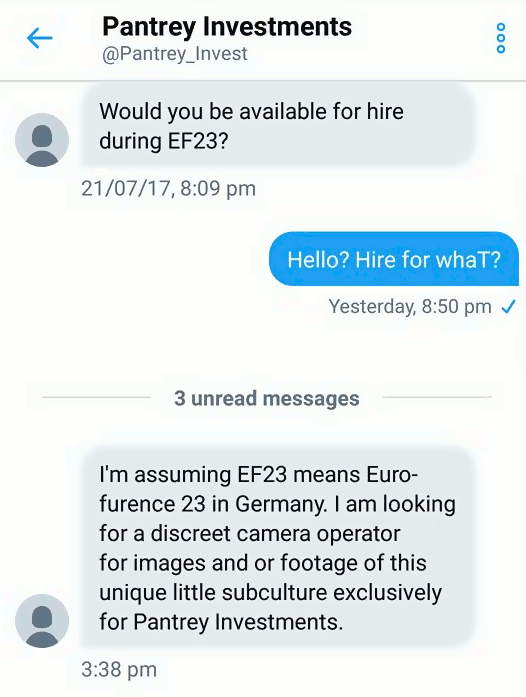526x697 pixels.
Task: Open the Pantrey Investments conversation title
Action: [x=227, y=27]
